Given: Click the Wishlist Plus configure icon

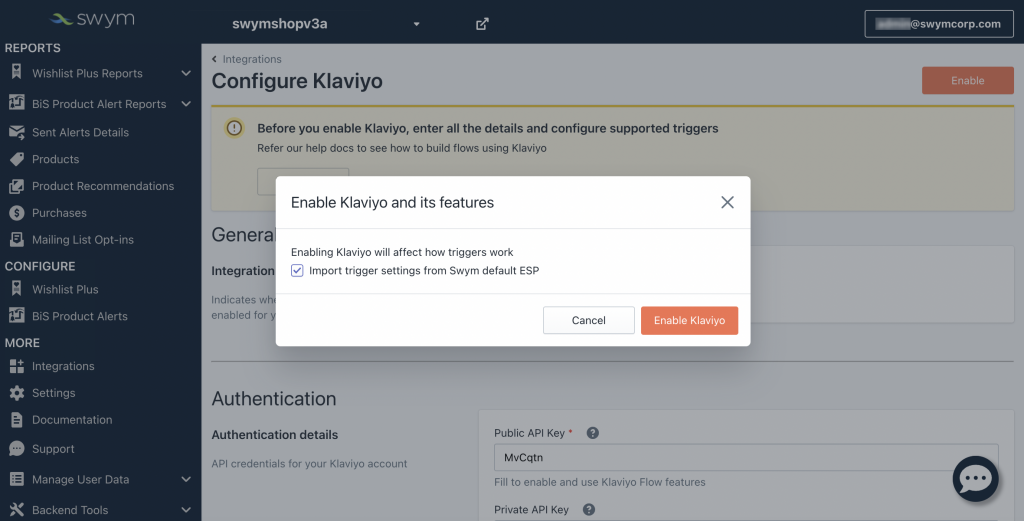Looking at the screenshot, I should point(16,288).
